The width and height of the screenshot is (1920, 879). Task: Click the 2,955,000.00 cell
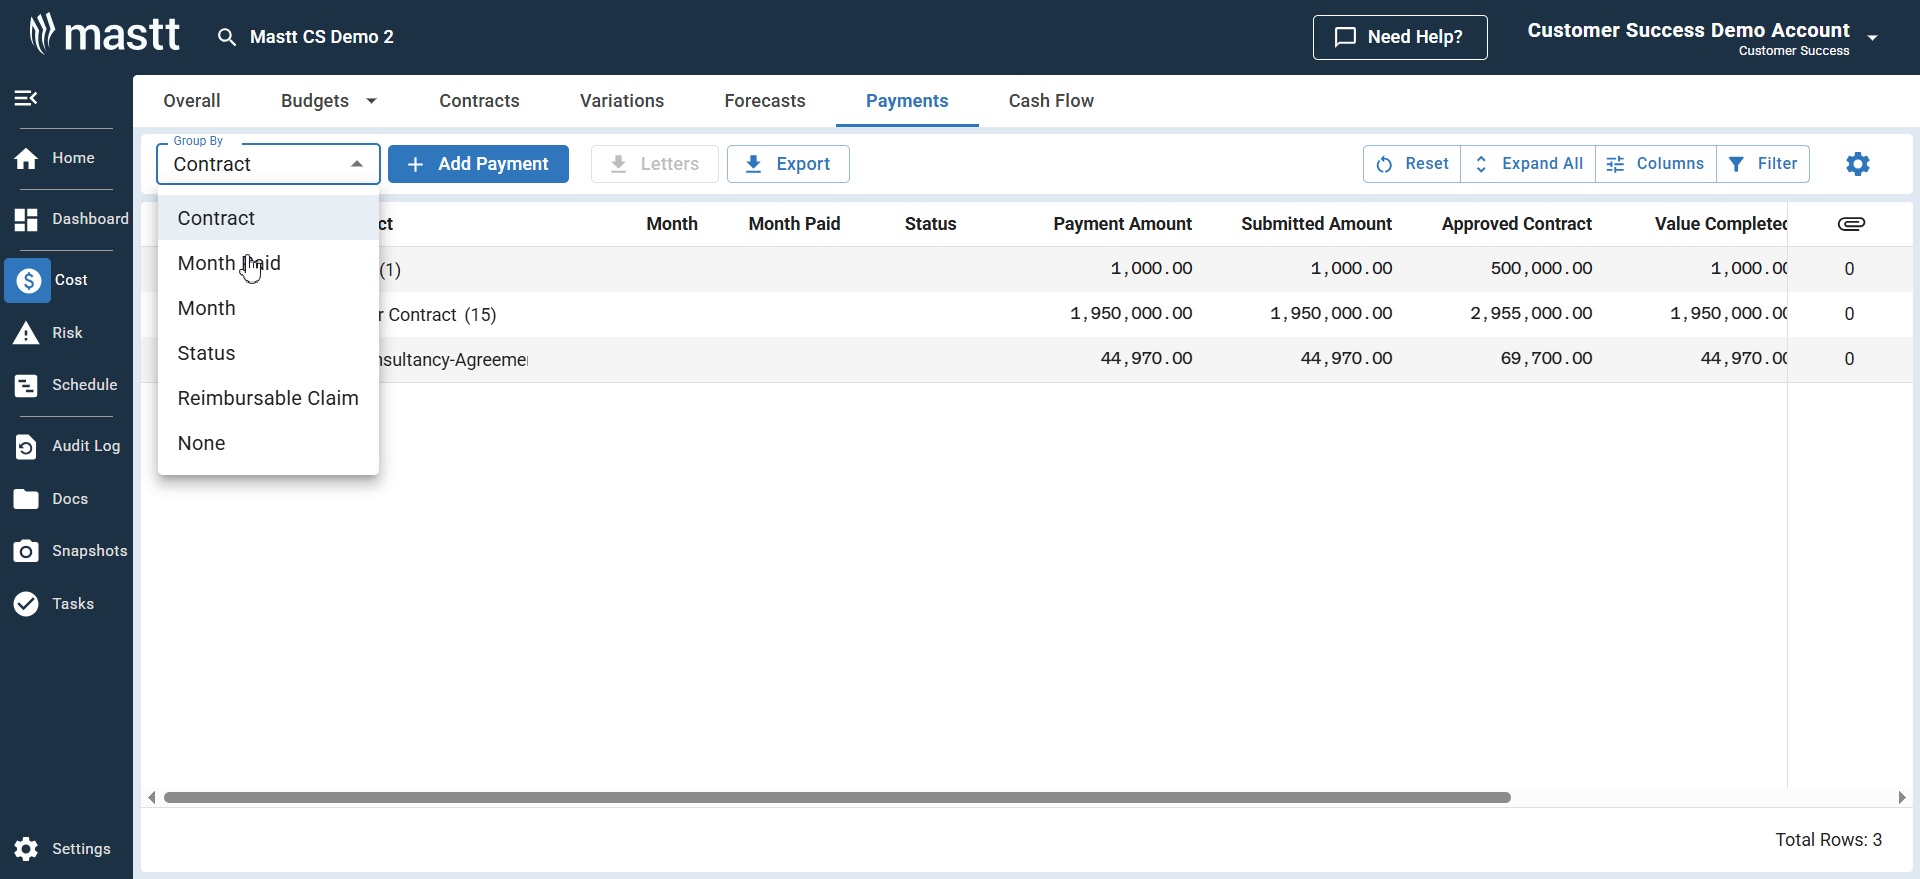(x=1531, y=314)
